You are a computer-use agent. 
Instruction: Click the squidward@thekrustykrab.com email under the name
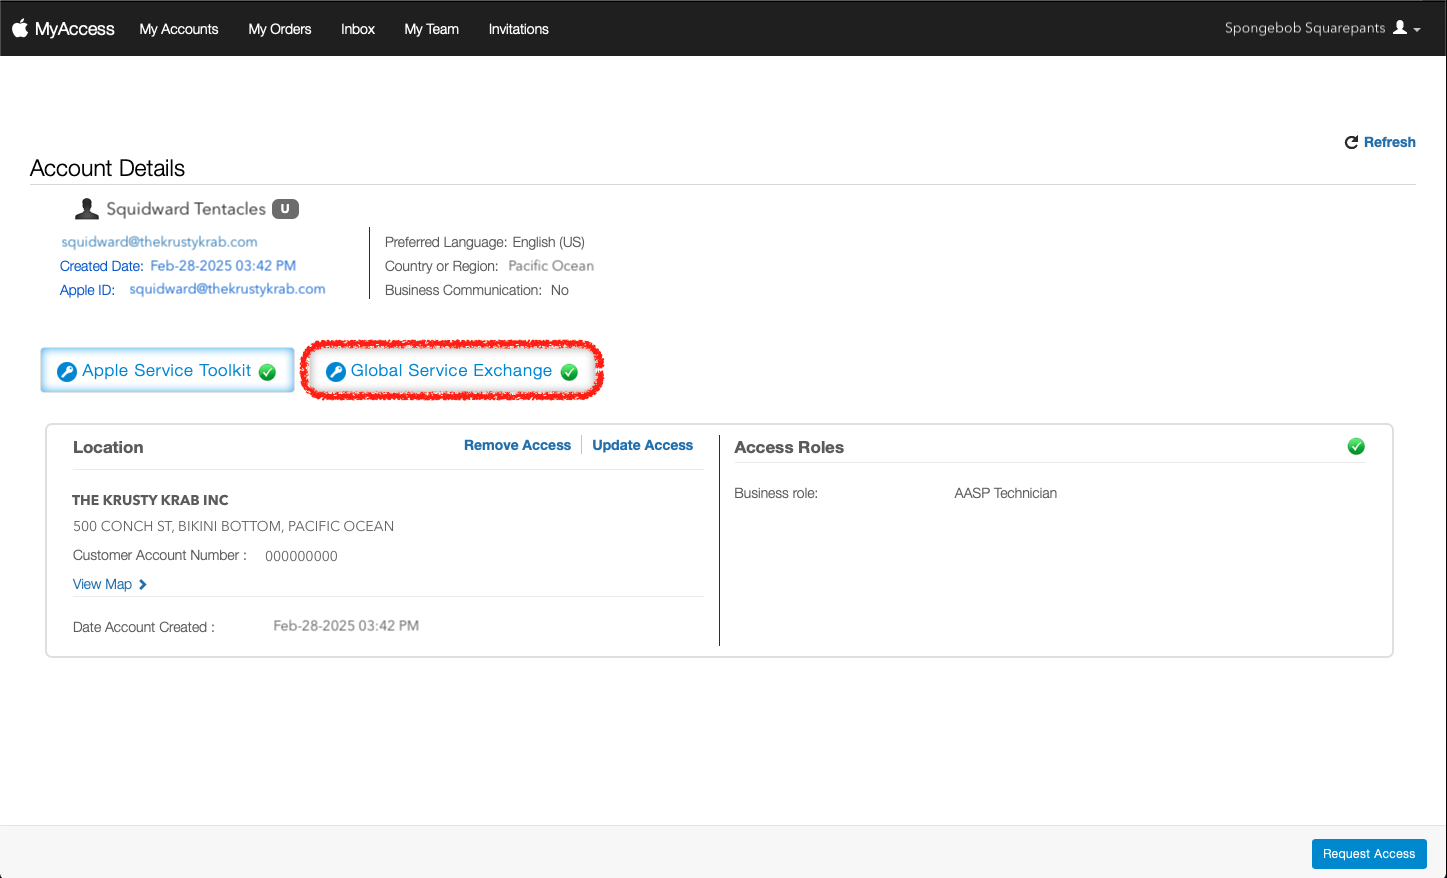160,242
